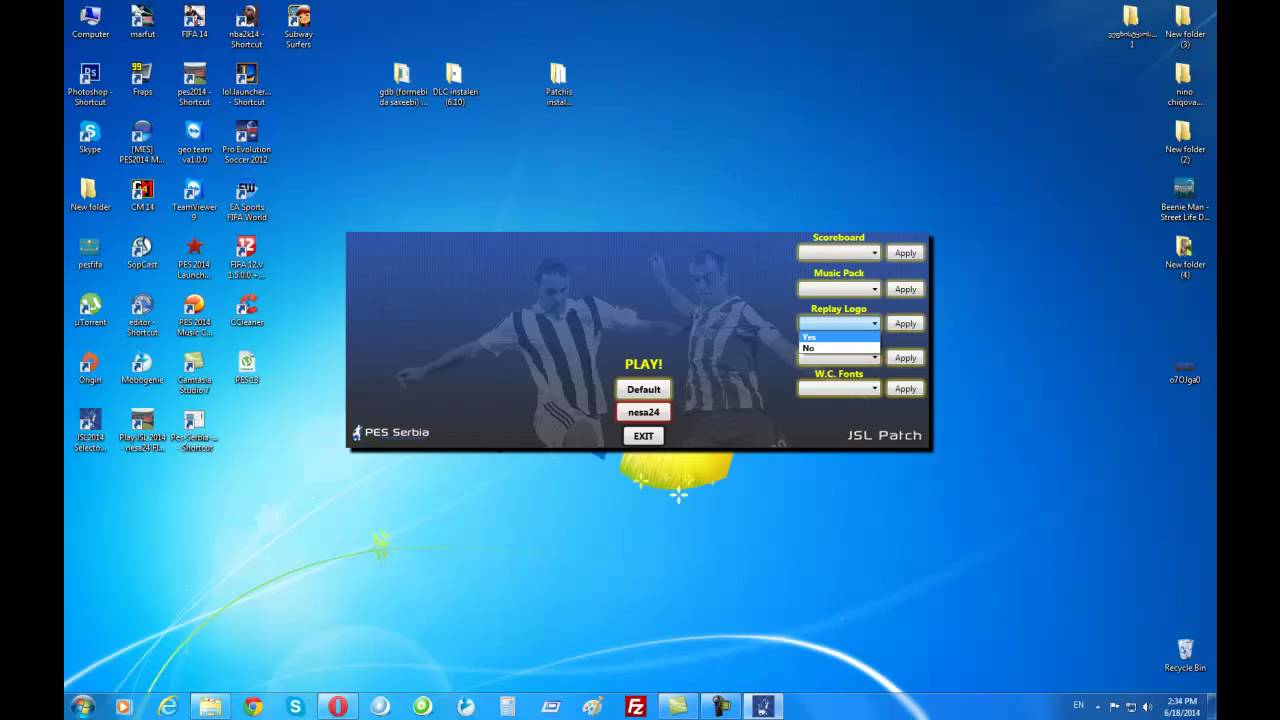
Task: Select the Camtasia Studio 7 icon
Action: pos(194,373)
